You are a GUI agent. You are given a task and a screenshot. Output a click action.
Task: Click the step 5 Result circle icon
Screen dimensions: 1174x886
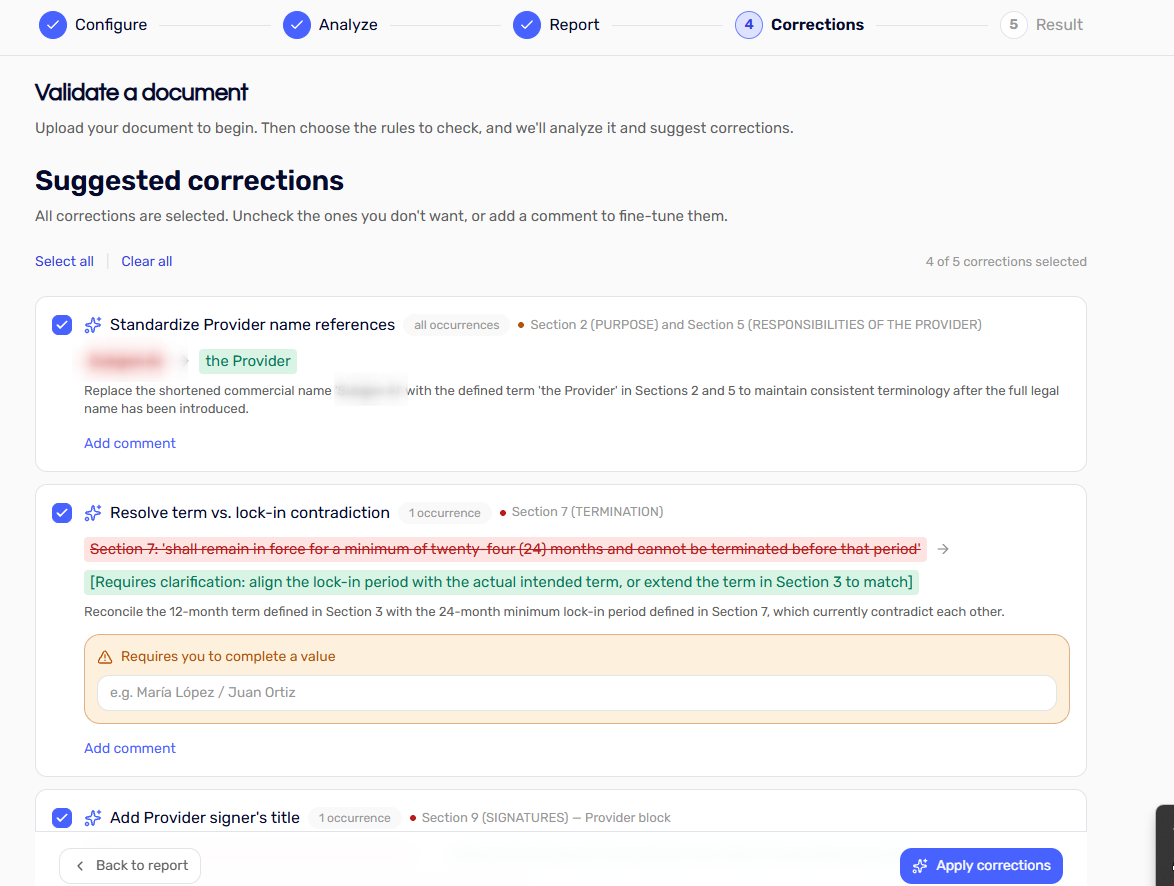(x=1013, y=25)
